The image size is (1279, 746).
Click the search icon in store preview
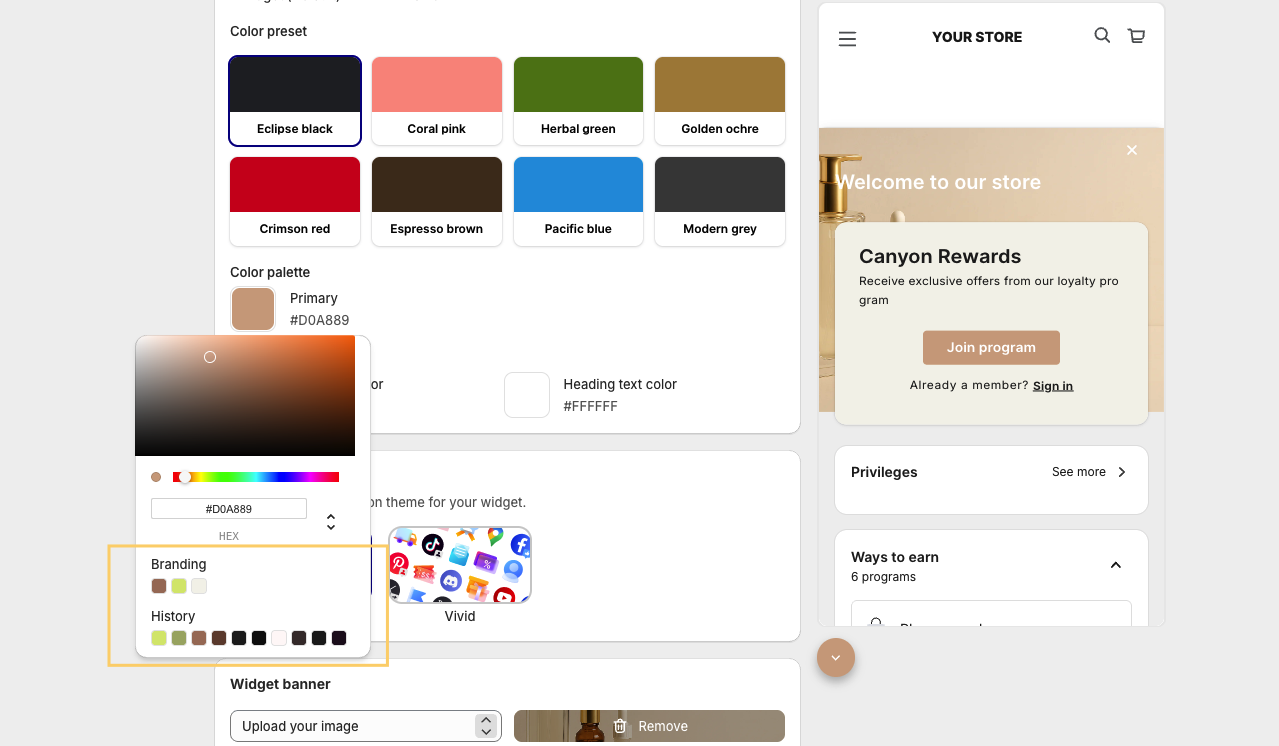click(1102, 36)
